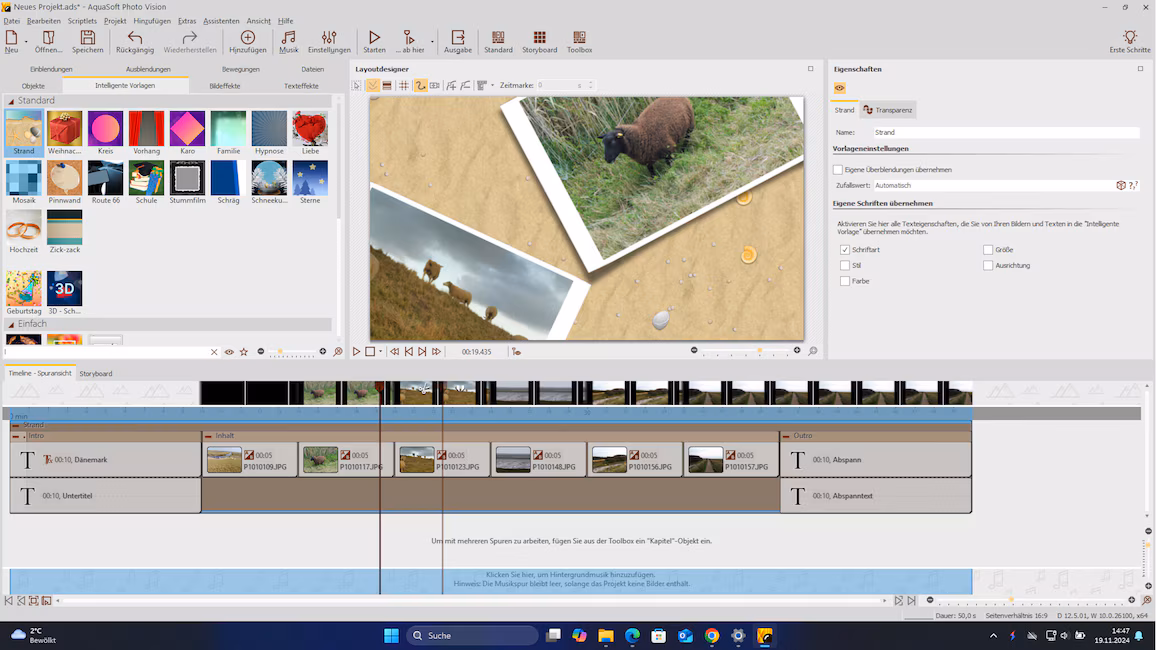Collapse the Standard templates group
Viewport: 1156px width, 650px height.
tap(11, 101)
